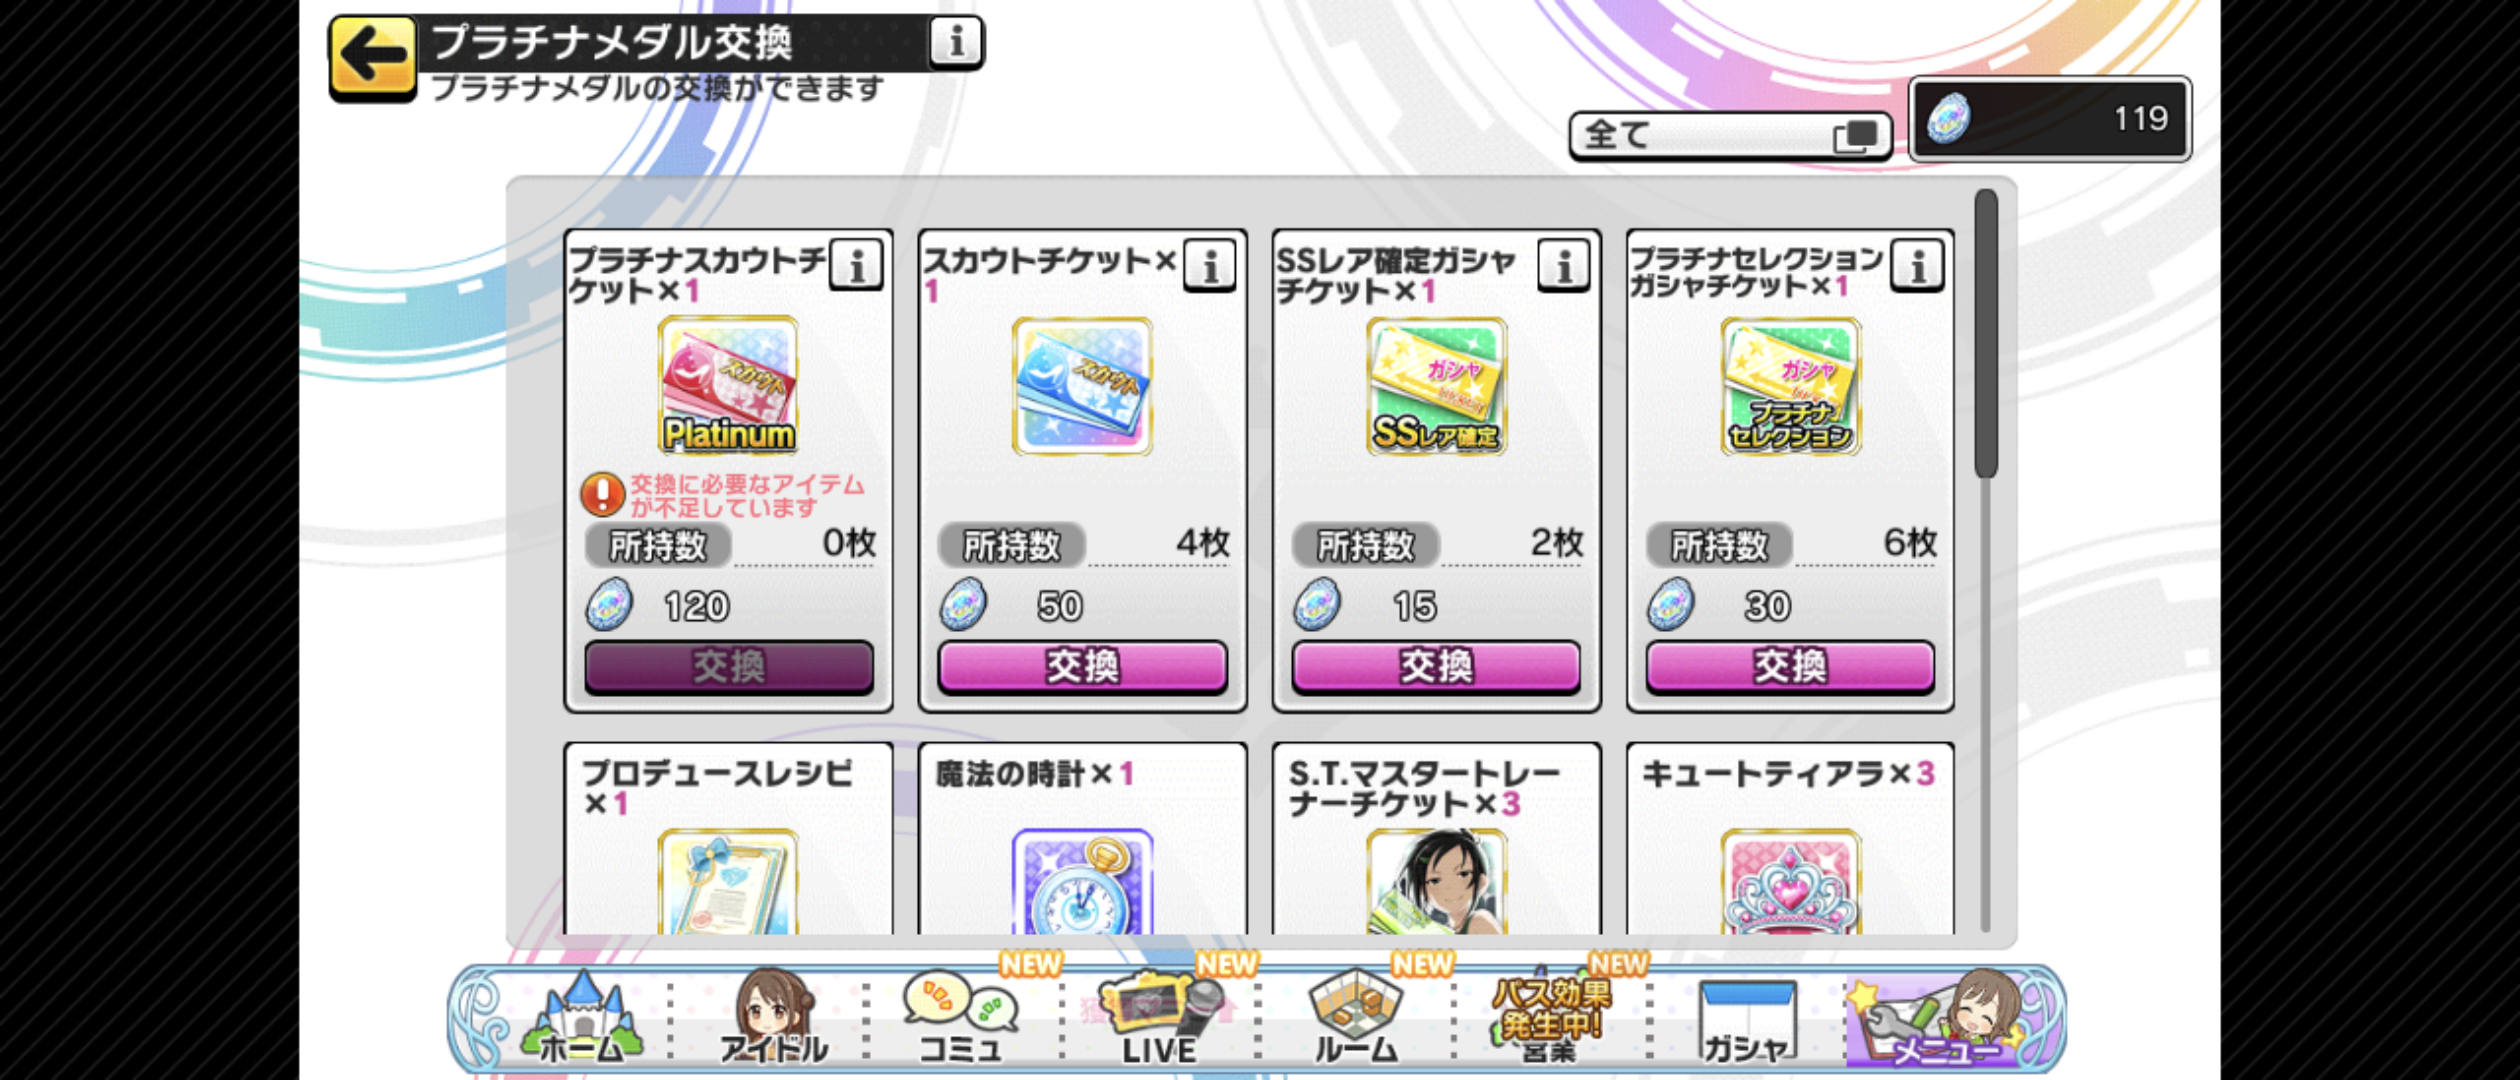The image size is (2520, 1080).
Task: Open the ガシャ tab
Action: (x=1746, y=1020)
